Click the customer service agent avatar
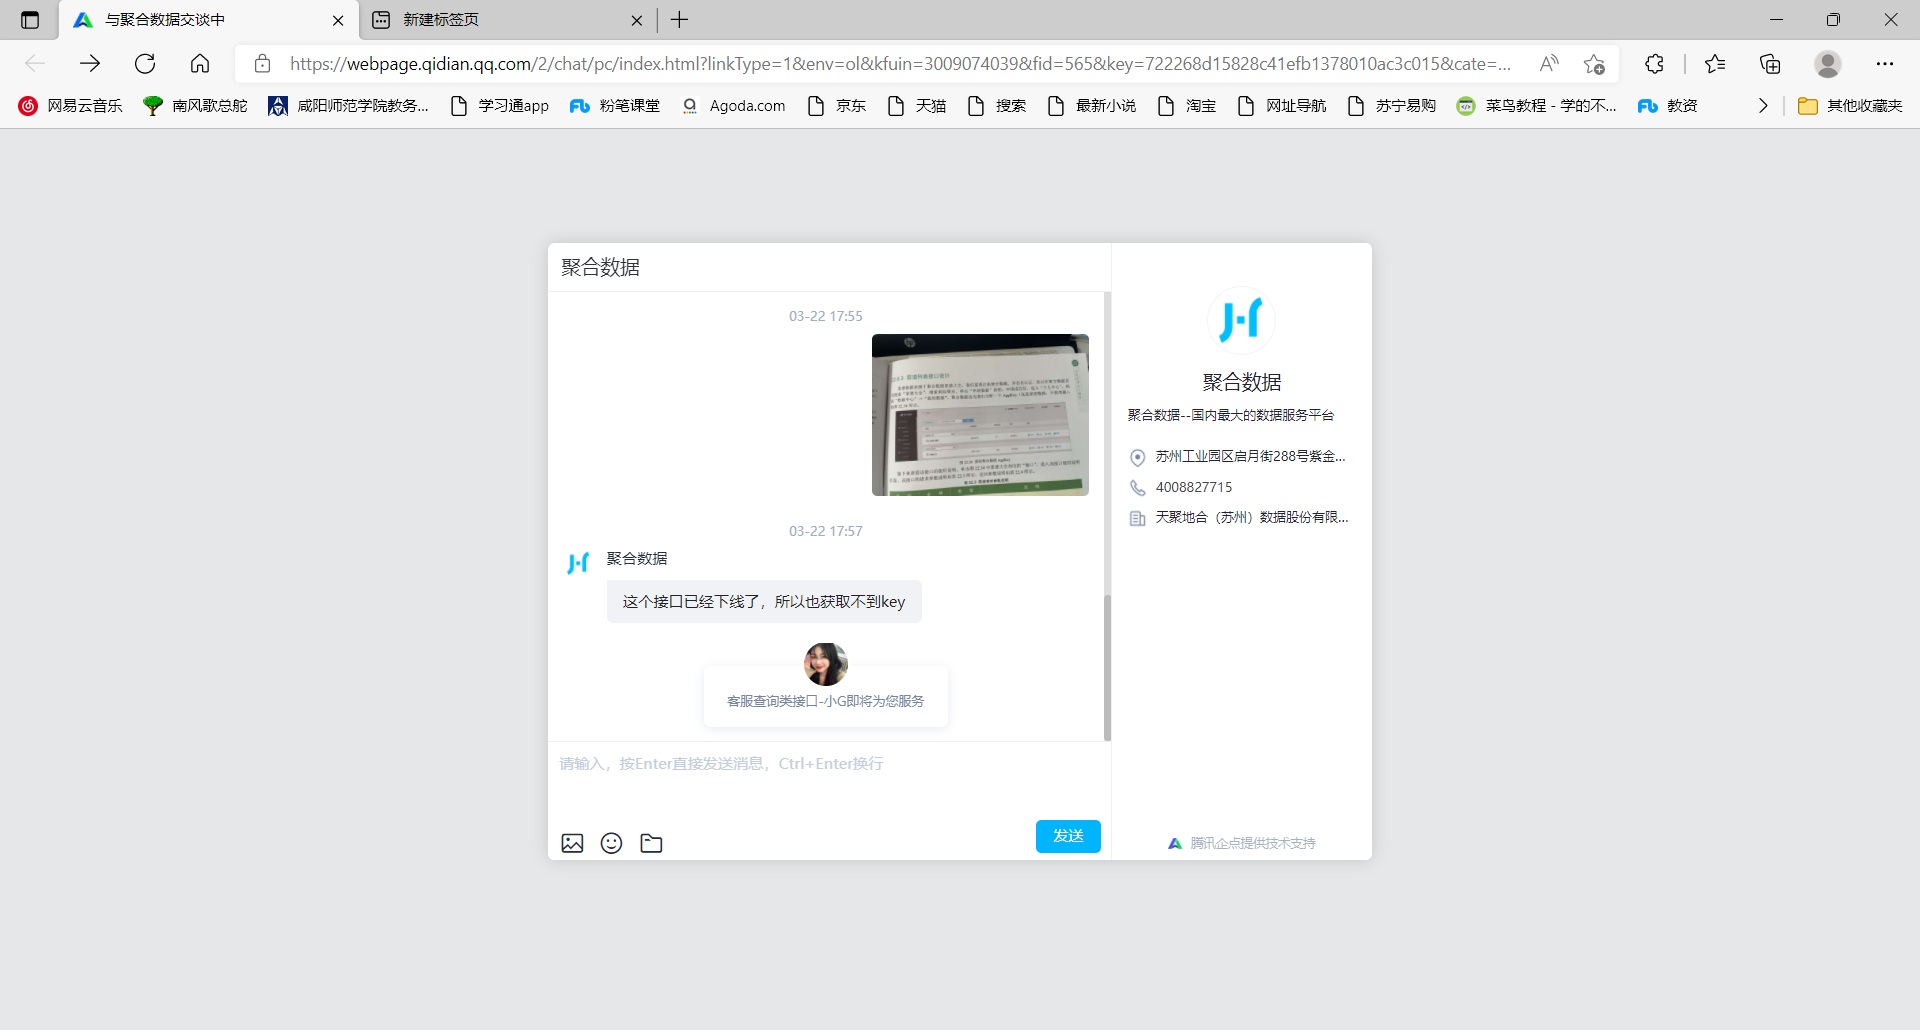Image resolution: width=1920 pixels, height=1030 pixels. [x=826, y=664]
